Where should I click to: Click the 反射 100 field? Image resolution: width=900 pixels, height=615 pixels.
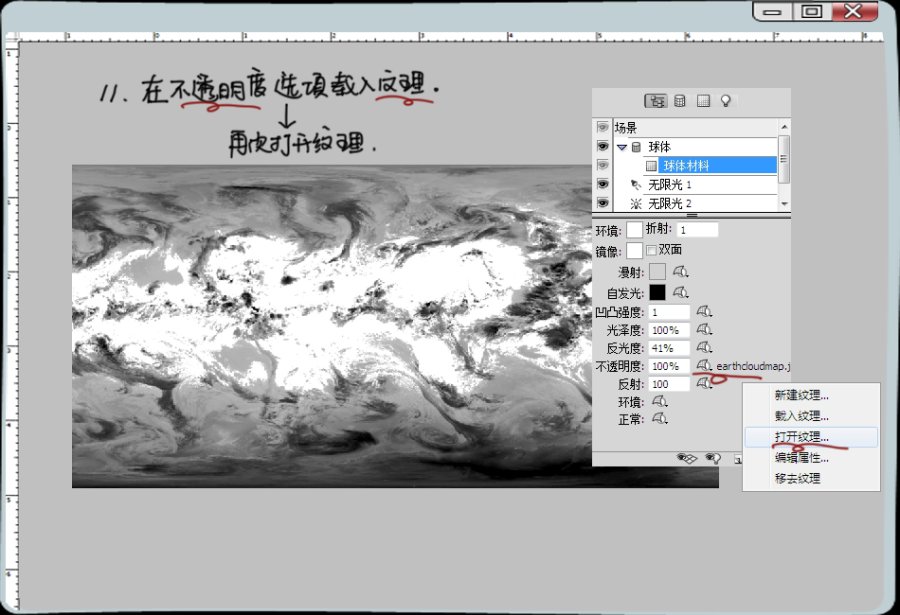[x=669, y=384]
